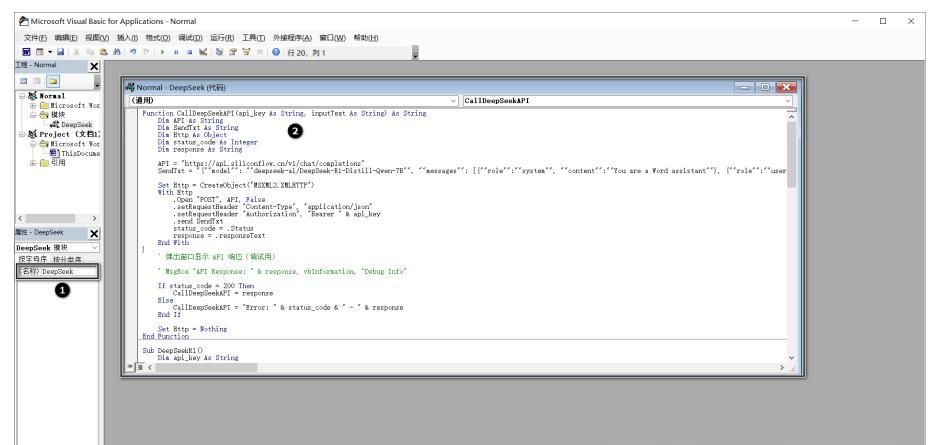Click the (名称) DeepSeek name field

coord(58,271)
